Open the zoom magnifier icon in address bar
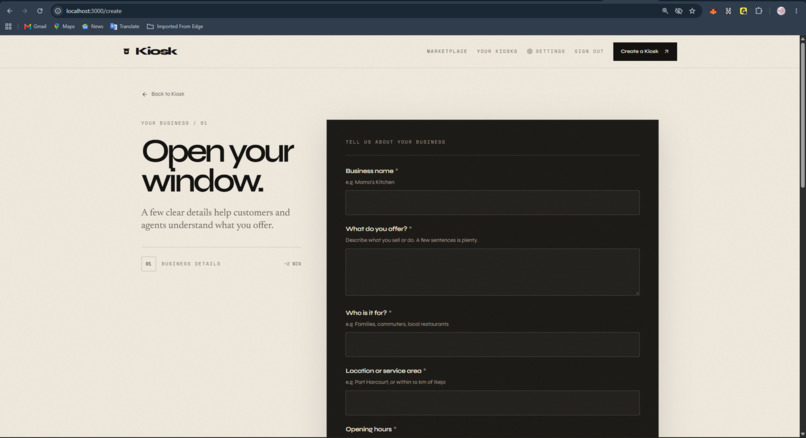The image size is (806, 438). point(665,11)
